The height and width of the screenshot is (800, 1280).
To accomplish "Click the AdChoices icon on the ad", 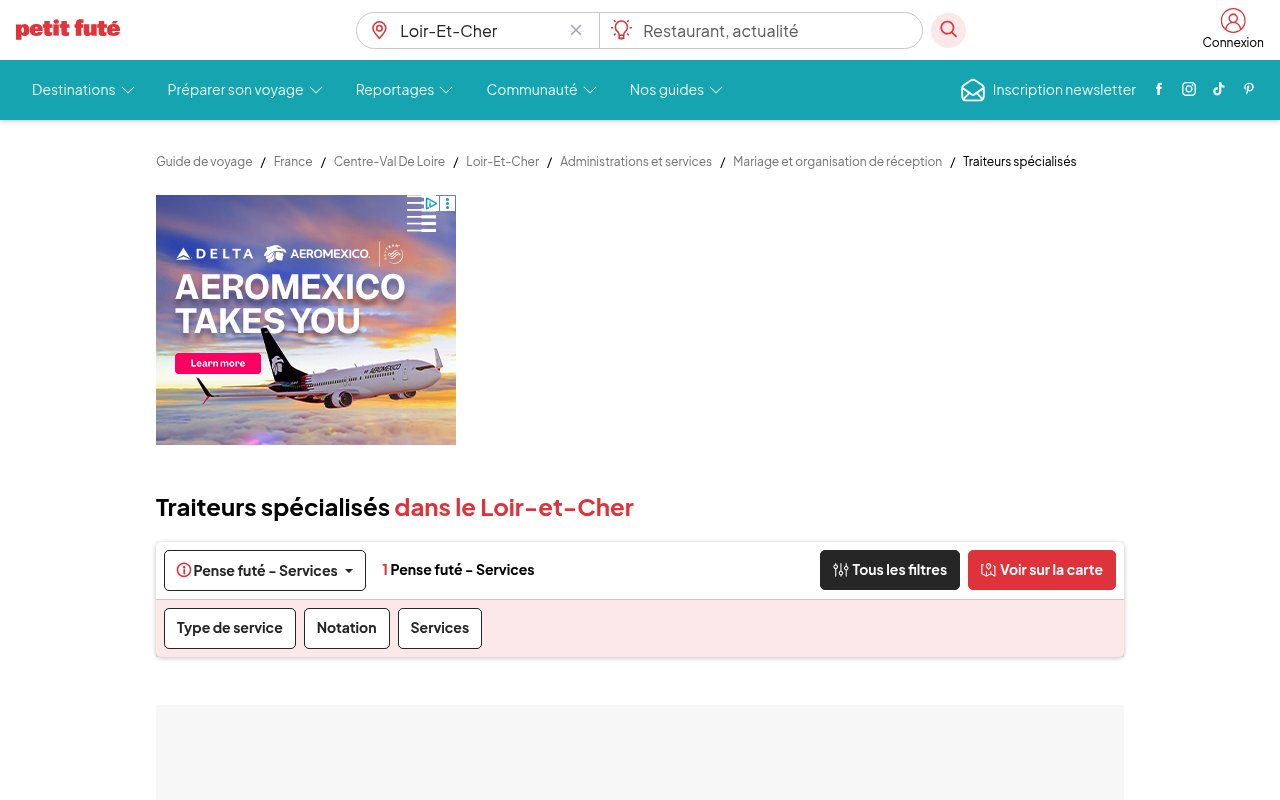I will click(432, 203).
